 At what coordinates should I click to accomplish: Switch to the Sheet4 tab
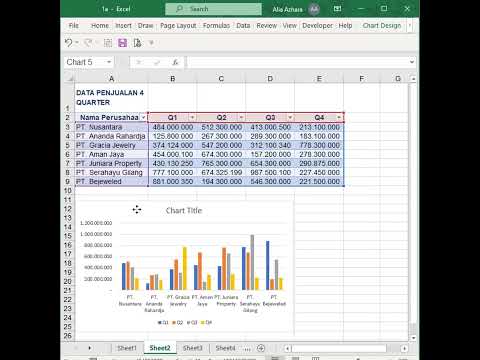(x=225, y=348)
